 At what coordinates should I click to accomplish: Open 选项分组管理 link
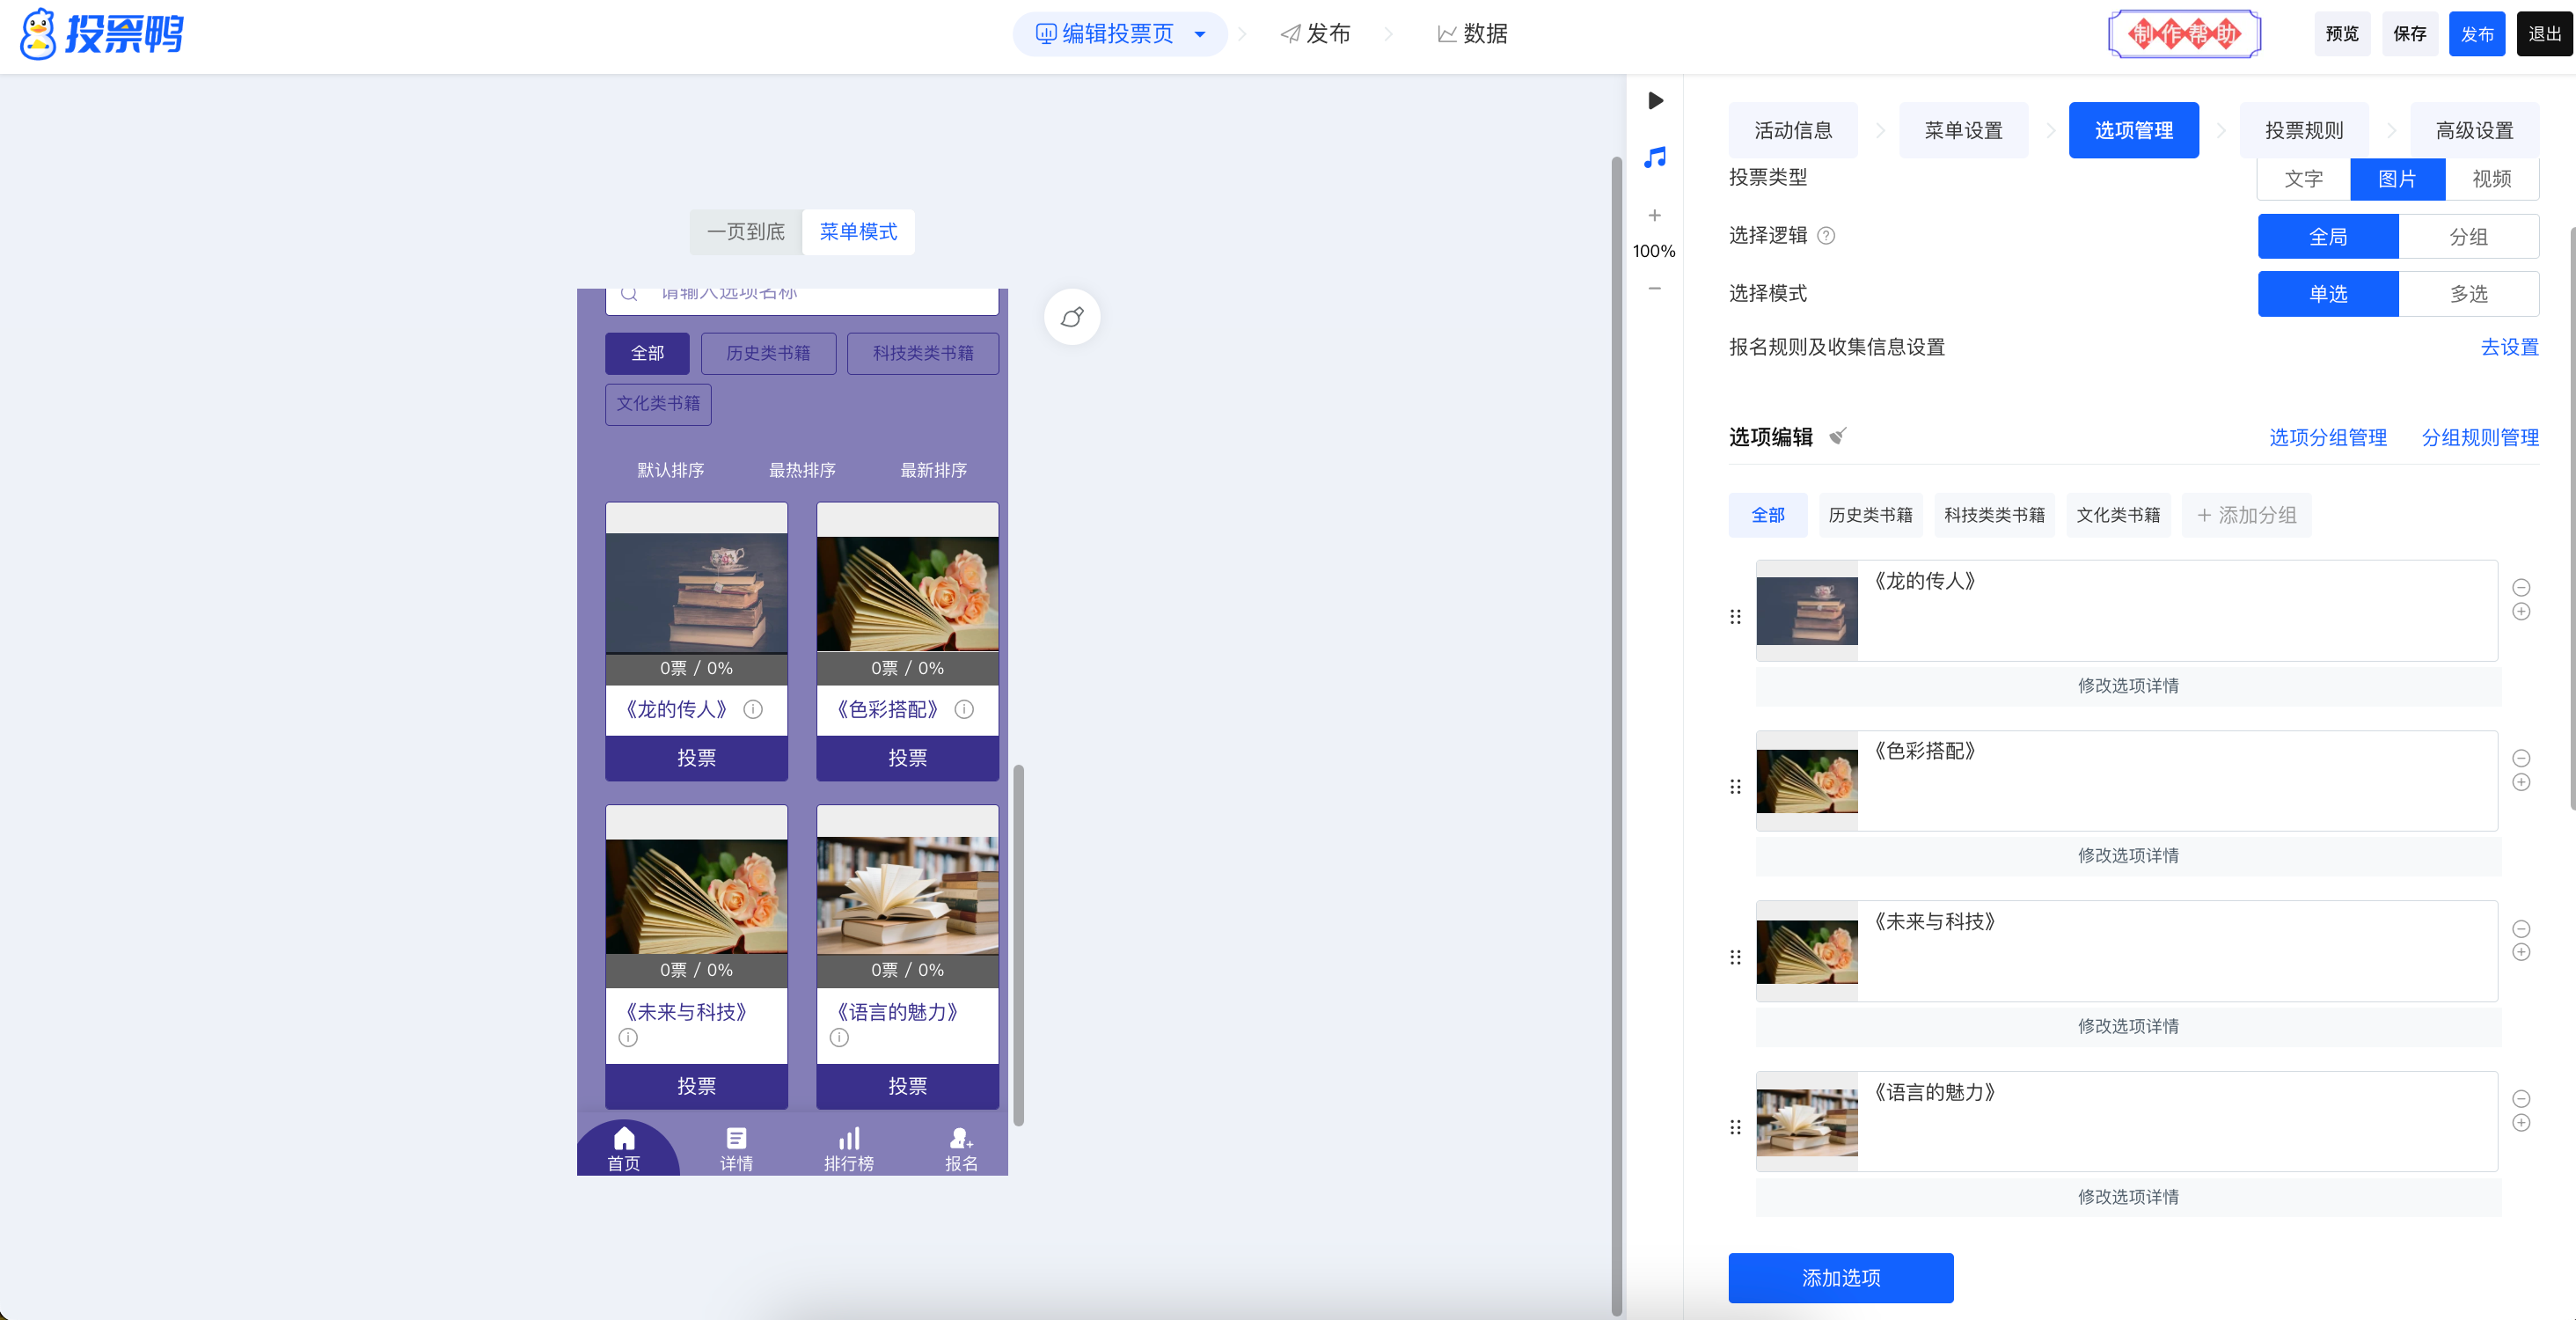click(2327, 437)
